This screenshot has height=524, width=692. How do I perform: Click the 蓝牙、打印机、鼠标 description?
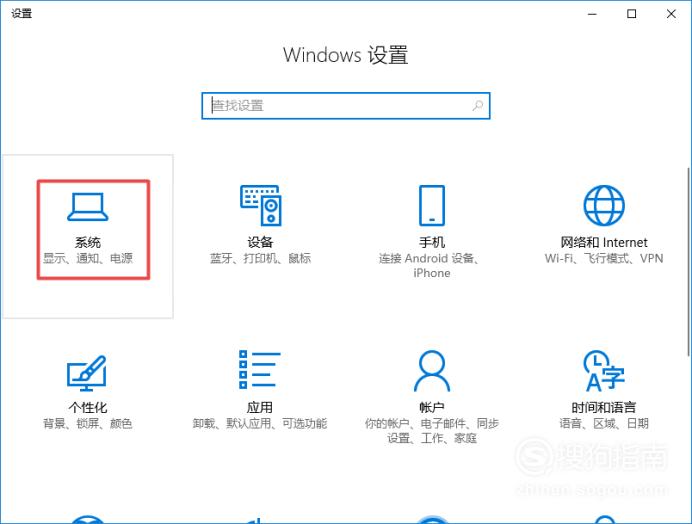coord(260,258)
